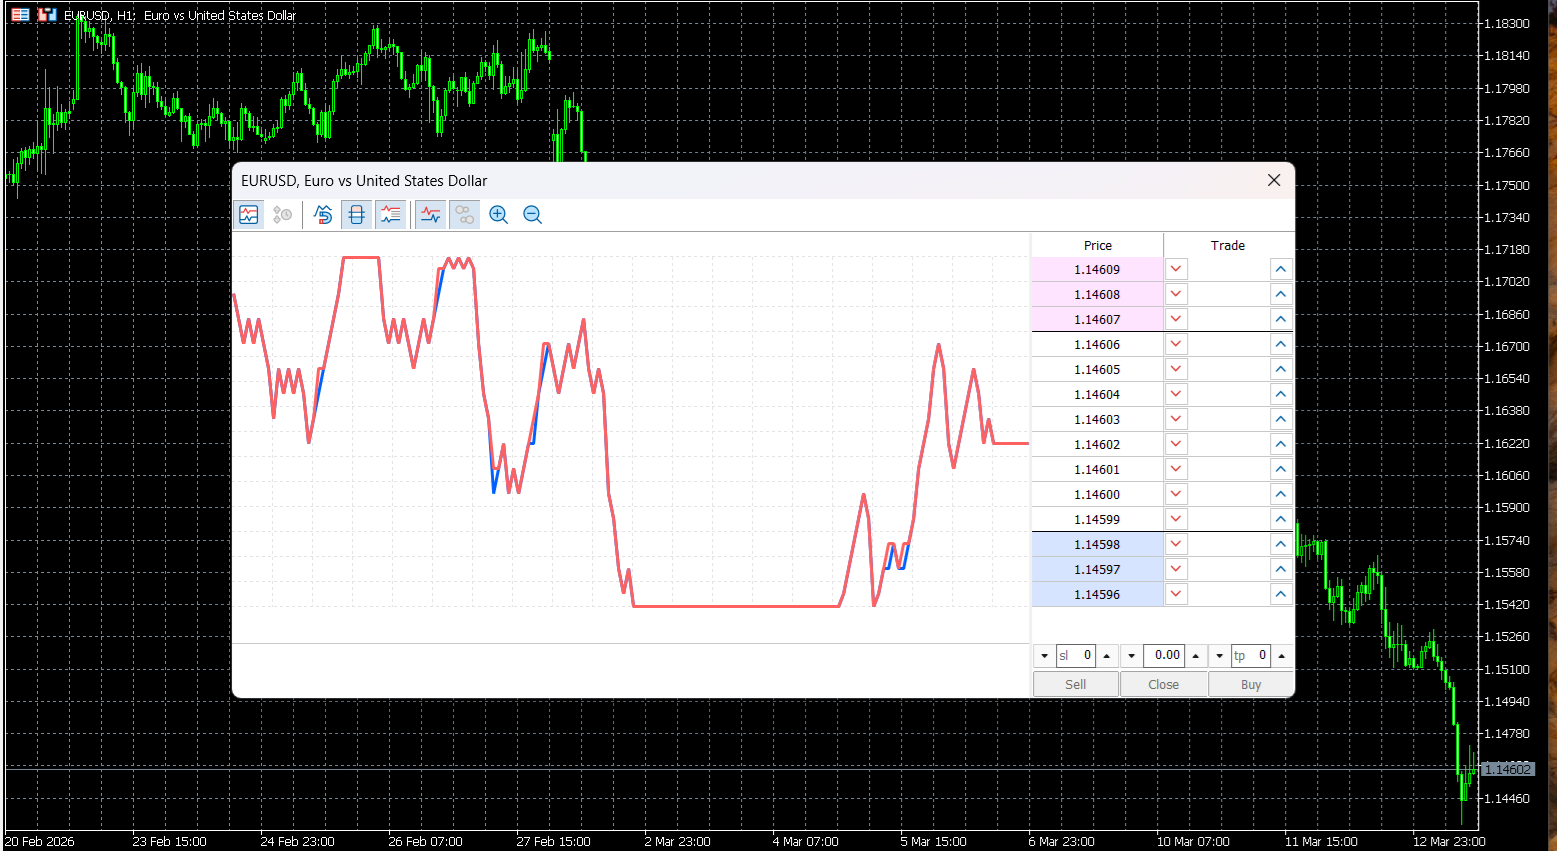
Task: Click buy arrow at price 1.14600
Action: (1281, 494)
